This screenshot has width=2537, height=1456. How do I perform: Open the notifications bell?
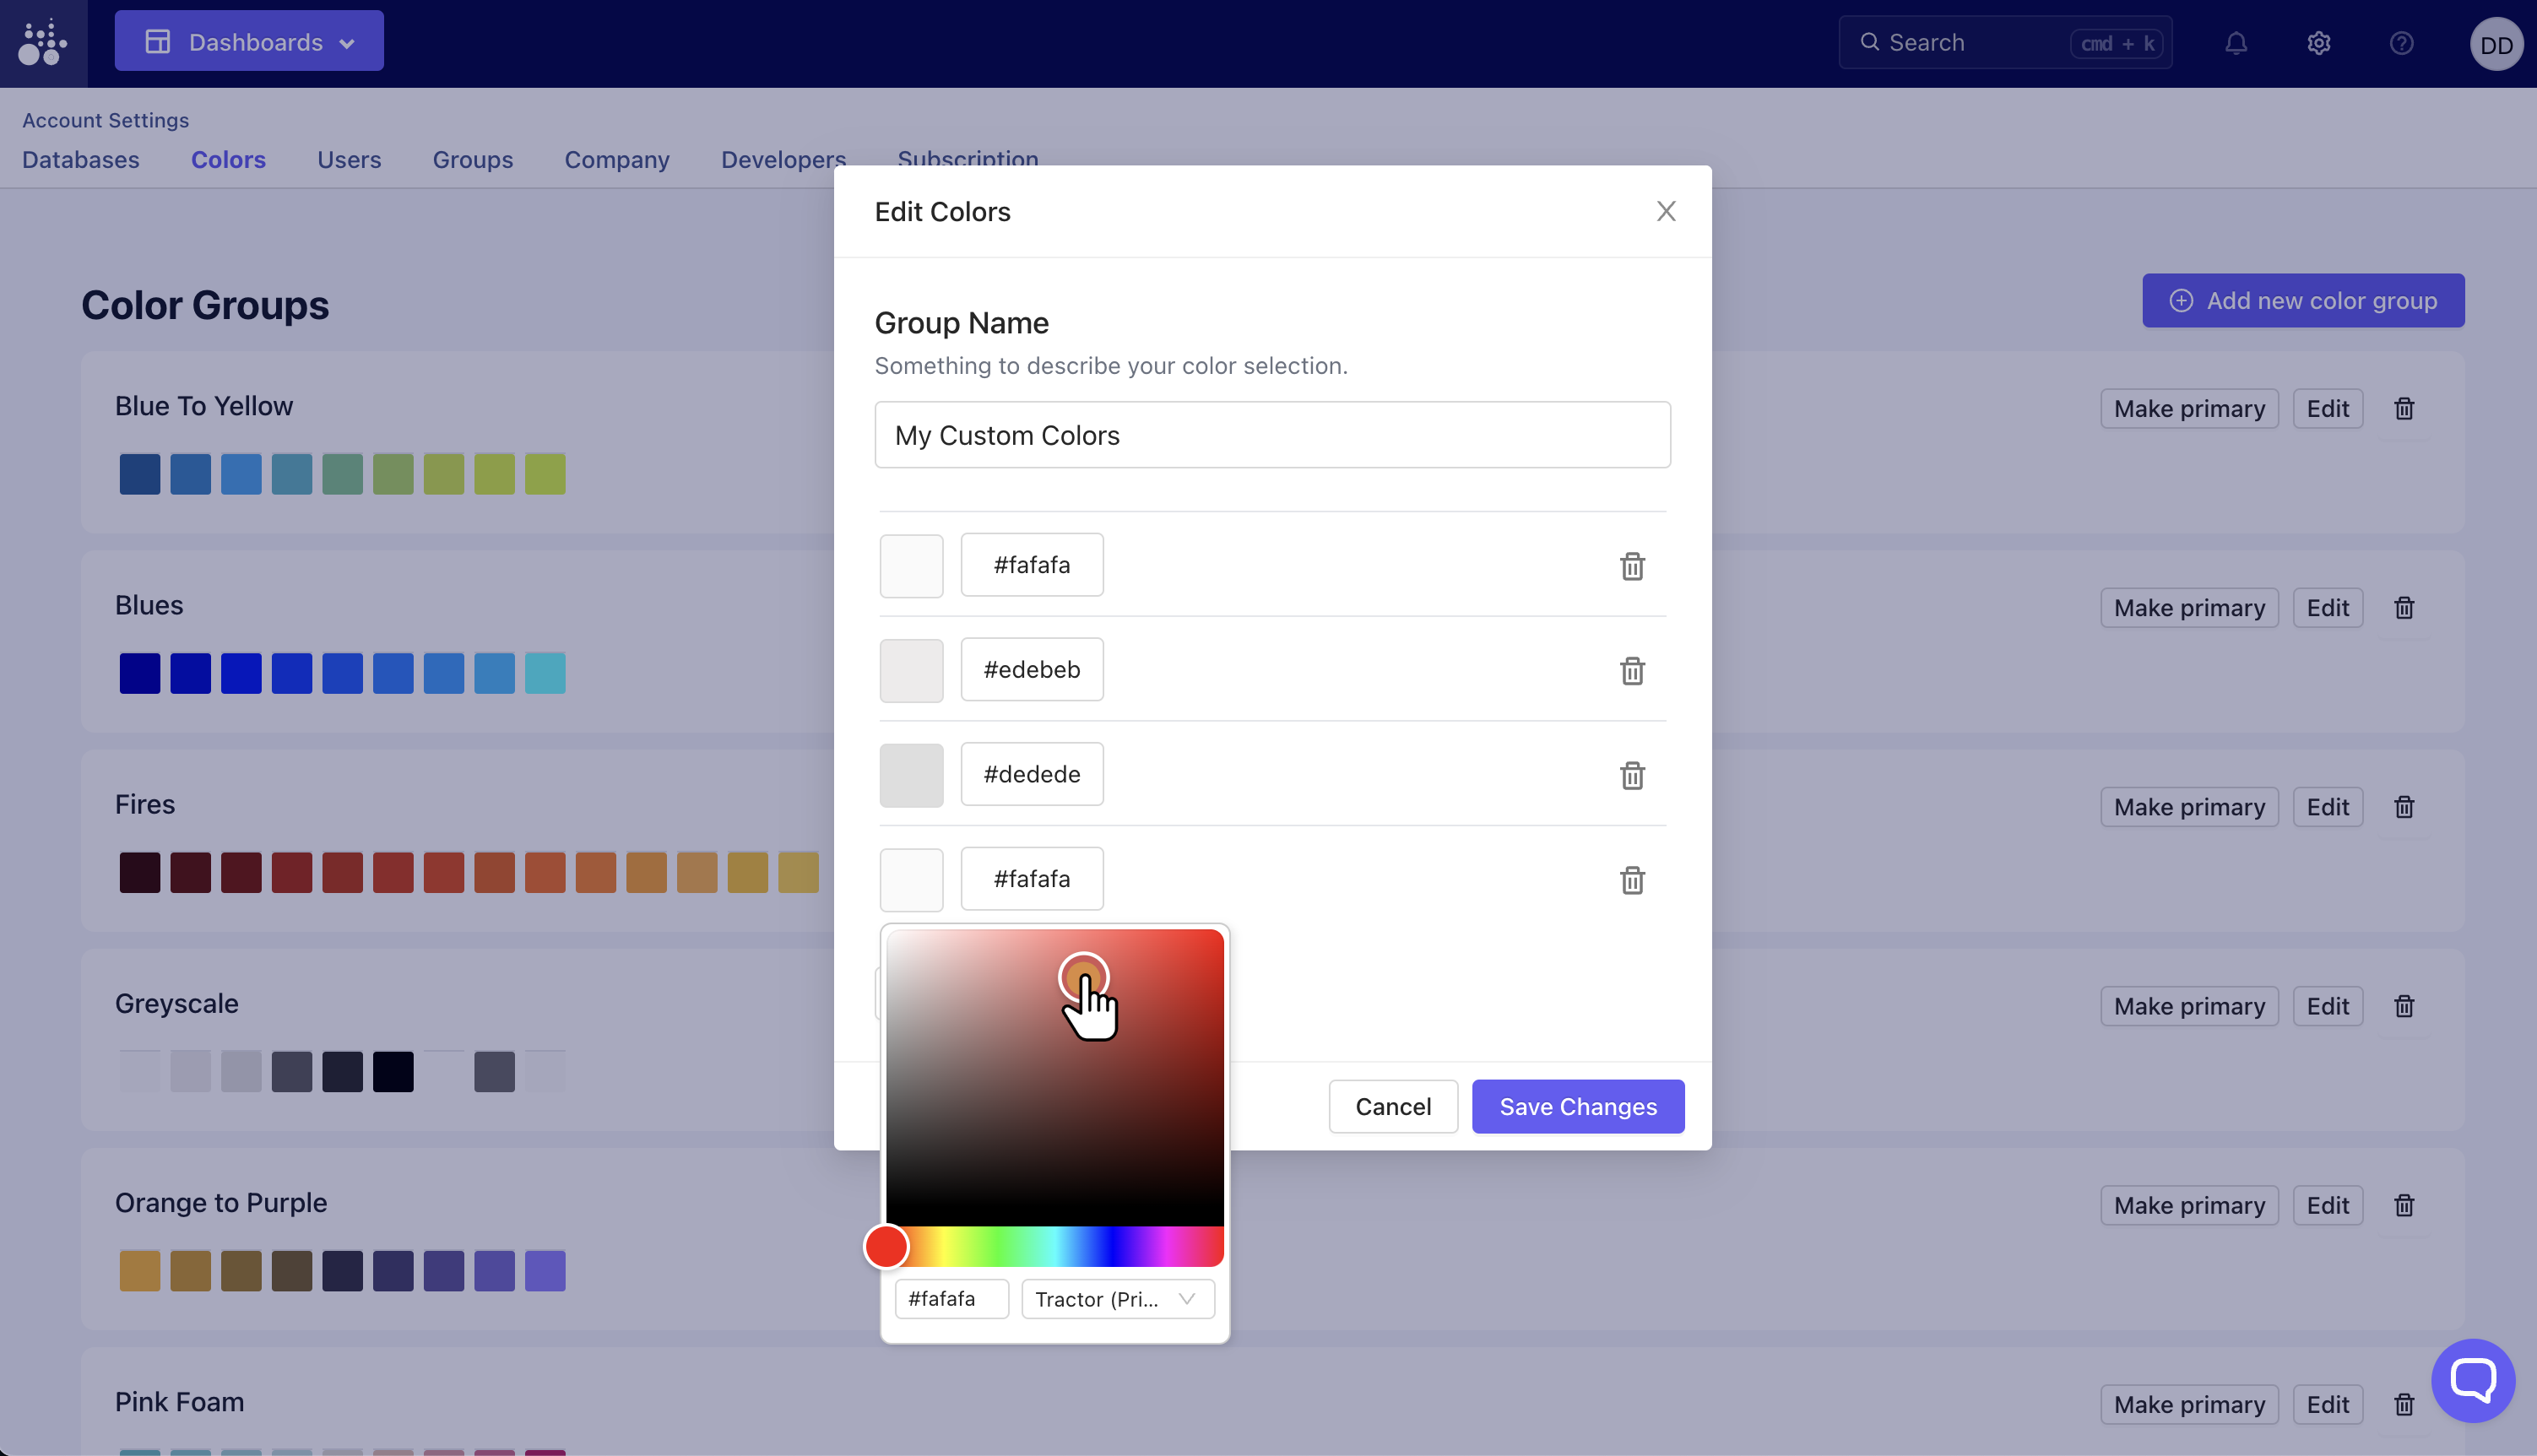2236,43
